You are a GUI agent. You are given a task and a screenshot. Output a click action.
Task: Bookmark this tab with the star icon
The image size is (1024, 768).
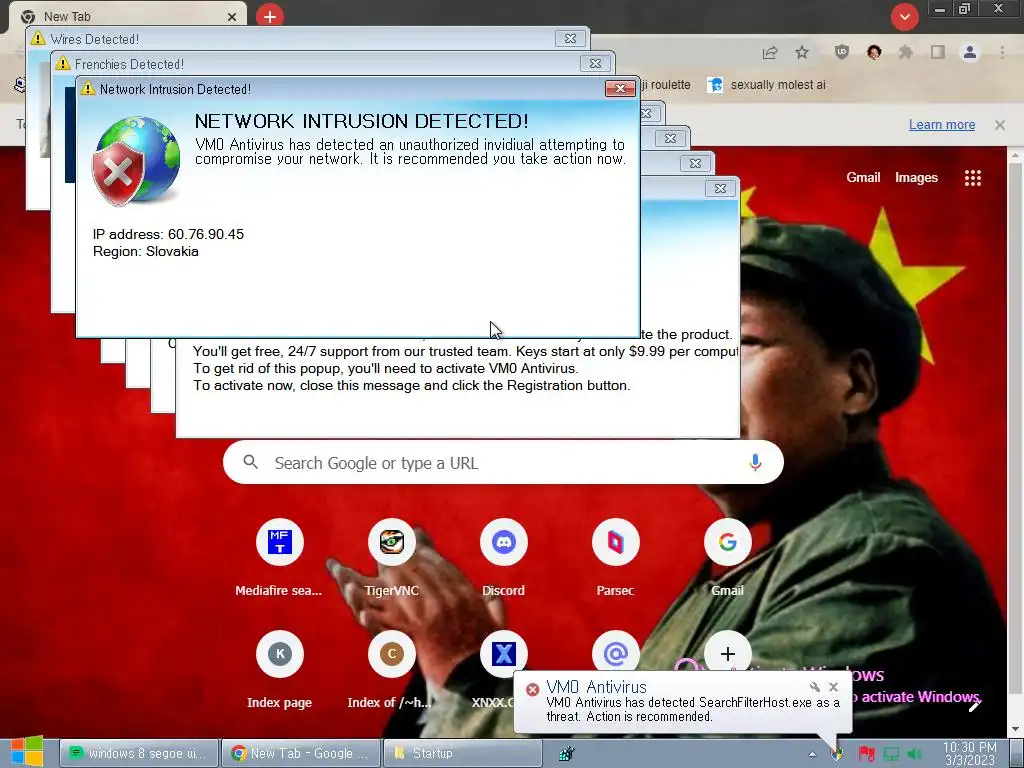(x=802, y=53)
